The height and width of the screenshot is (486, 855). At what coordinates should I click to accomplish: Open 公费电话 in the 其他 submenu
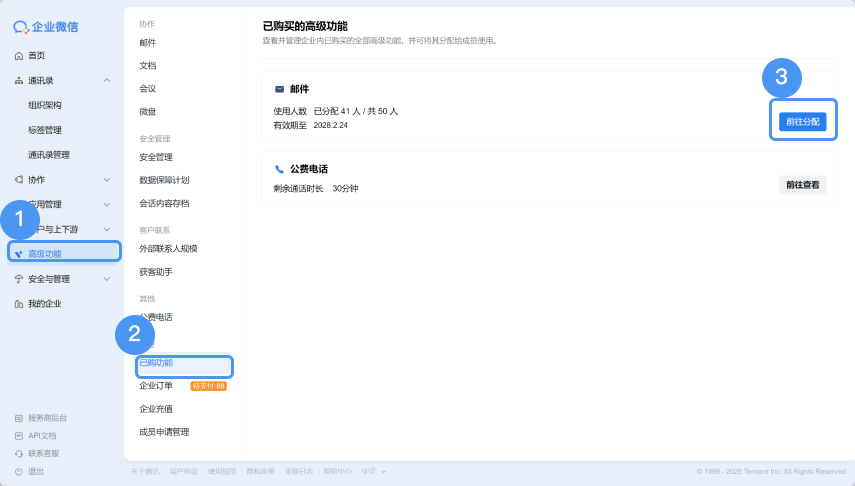pos(156,317)
